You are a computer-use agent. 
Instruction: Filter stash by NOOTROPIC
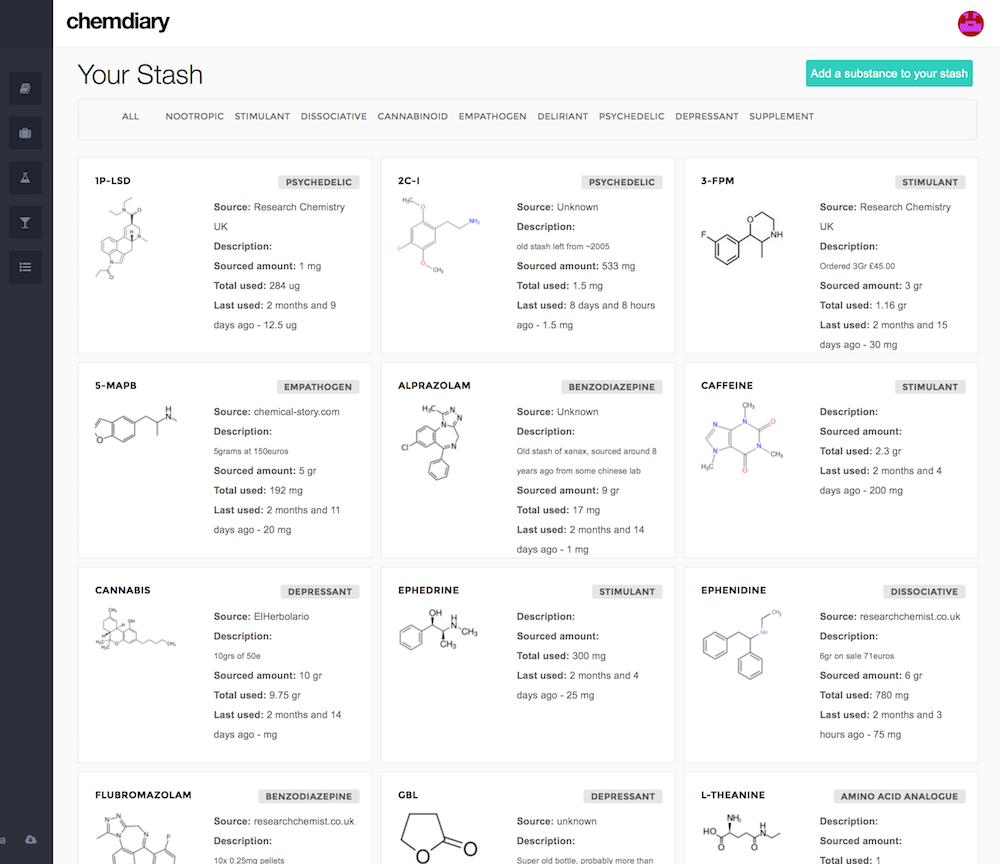point(195,117)
